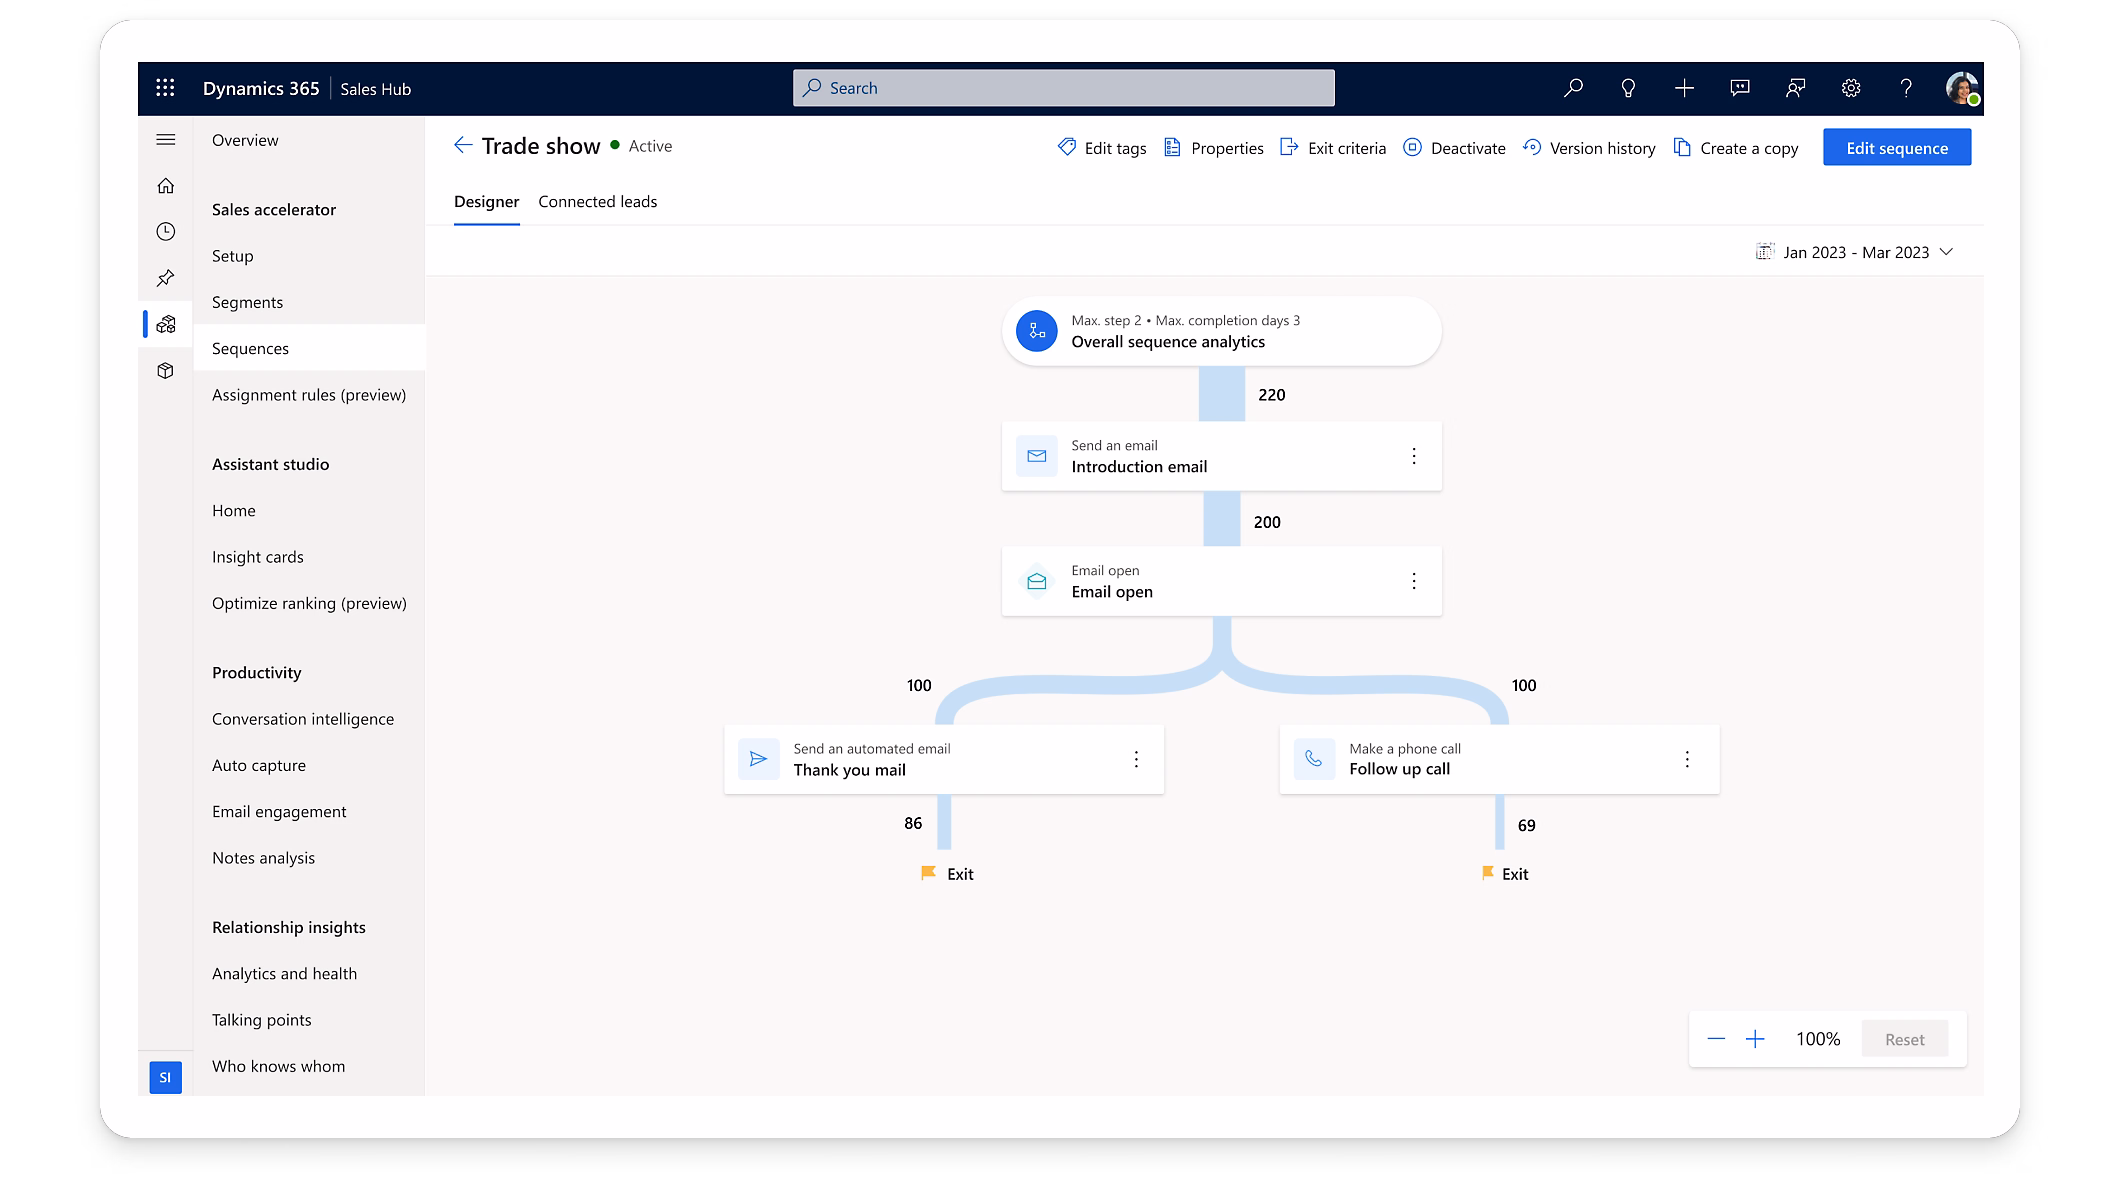
Task: Click into the Search box
Action: (x=1063, y=88)
